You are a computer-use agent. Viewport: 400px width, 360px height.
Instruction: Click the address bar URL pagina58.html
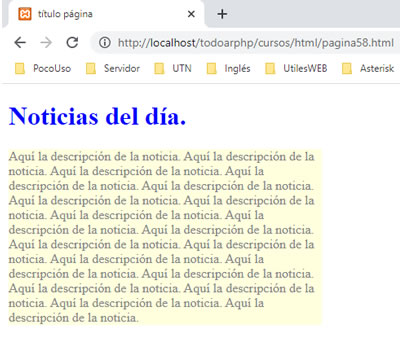256,43
